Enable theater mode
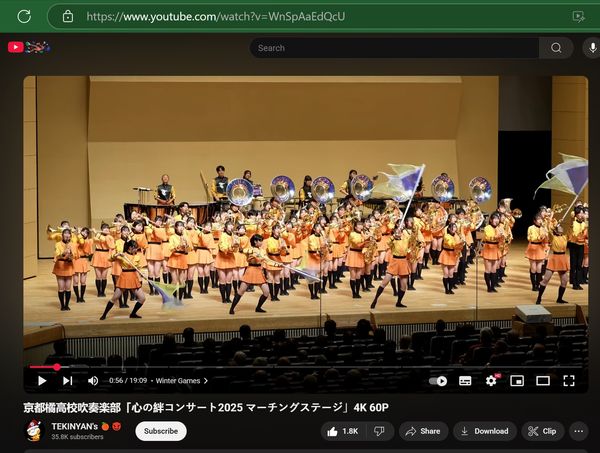600x453 pixels. tap(543, 381)
